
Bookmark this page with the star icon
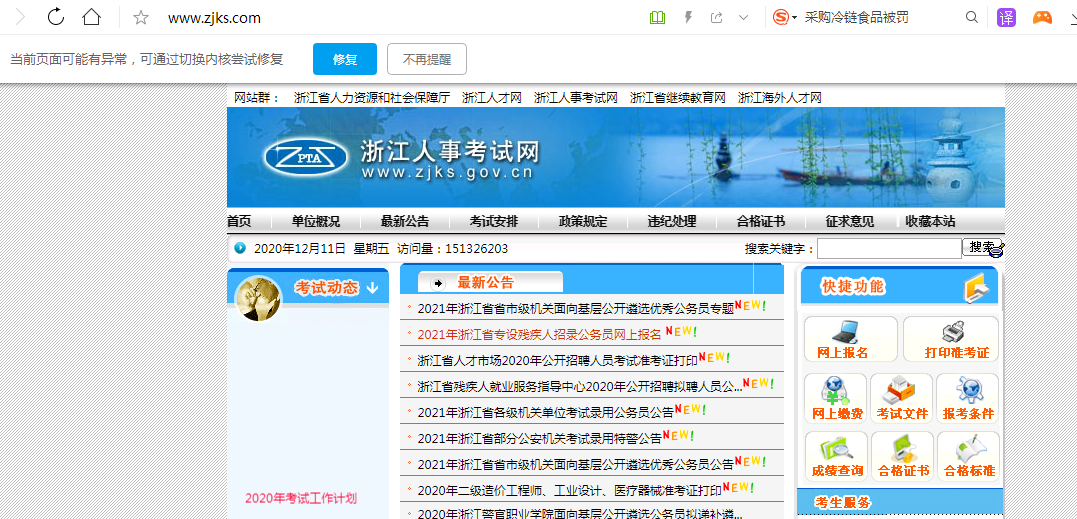[x=141, y=18]
